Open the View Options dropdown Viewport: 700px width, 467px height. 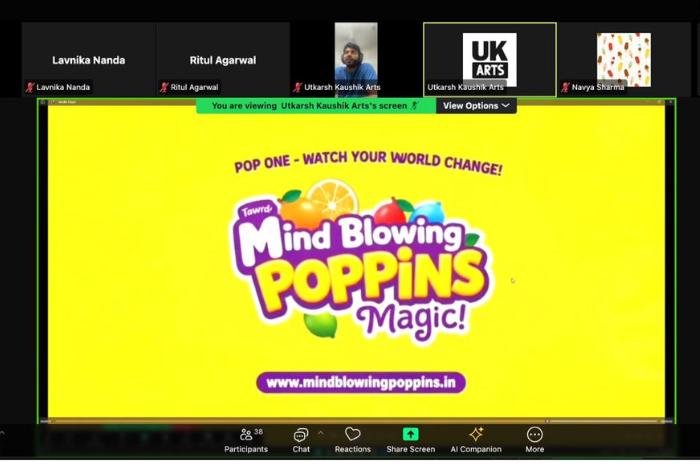[x=476, y=106]
